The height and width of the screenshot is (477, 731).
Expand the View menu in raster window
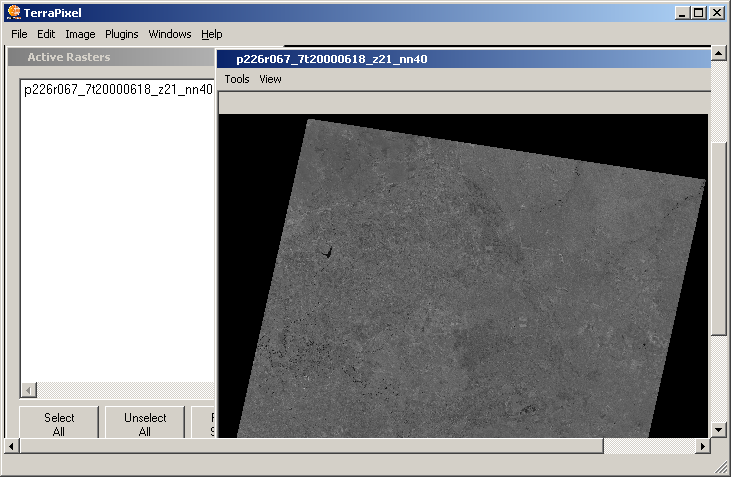tap(270, 79)
